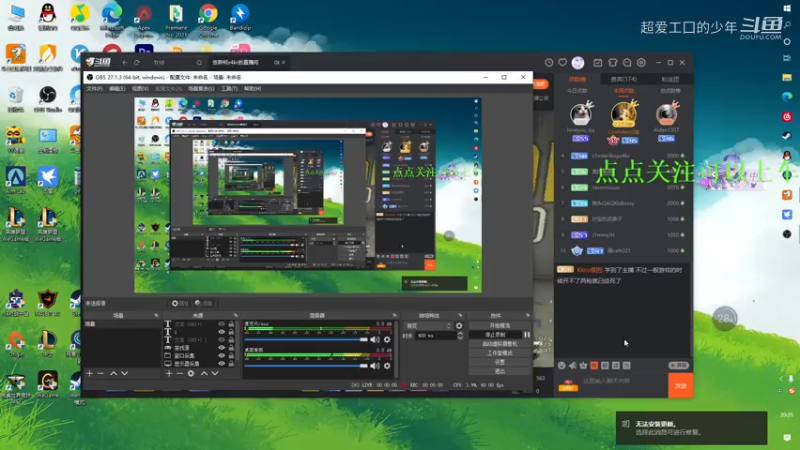
Task: Toggle lock on 游戏源 source
Action: pos(231,347)
